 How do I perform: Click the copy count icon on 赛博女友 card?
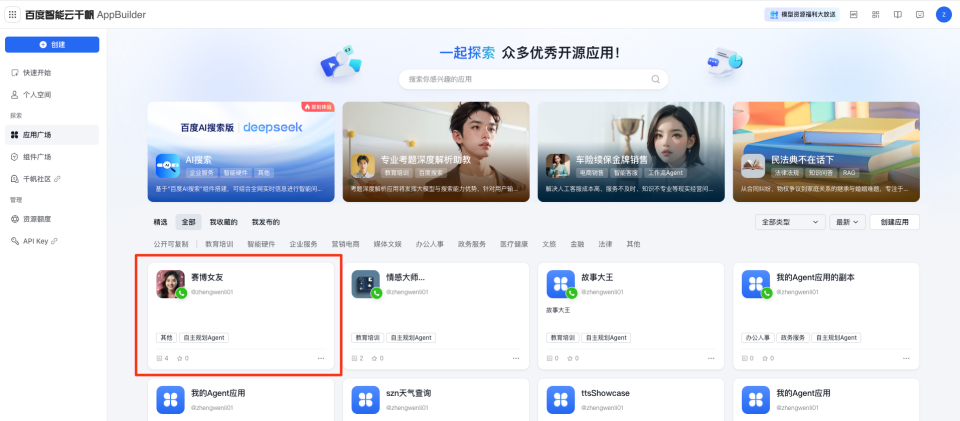click(160, 359)
